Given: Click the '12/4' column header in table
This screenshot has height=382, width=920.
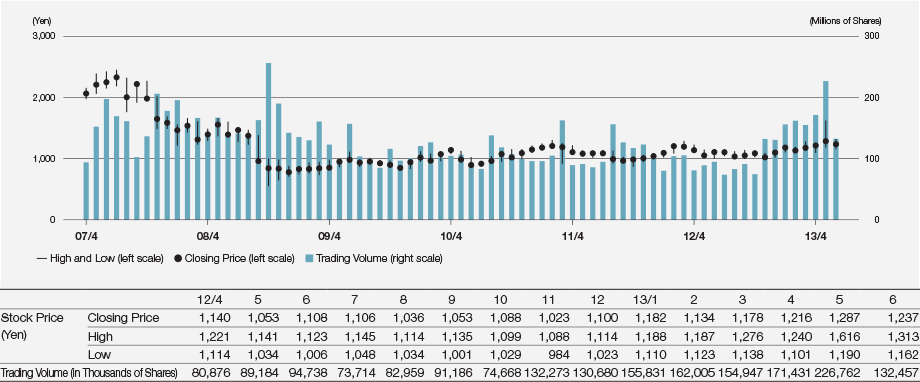Looking at the screenshot, I should click(210, 299).
